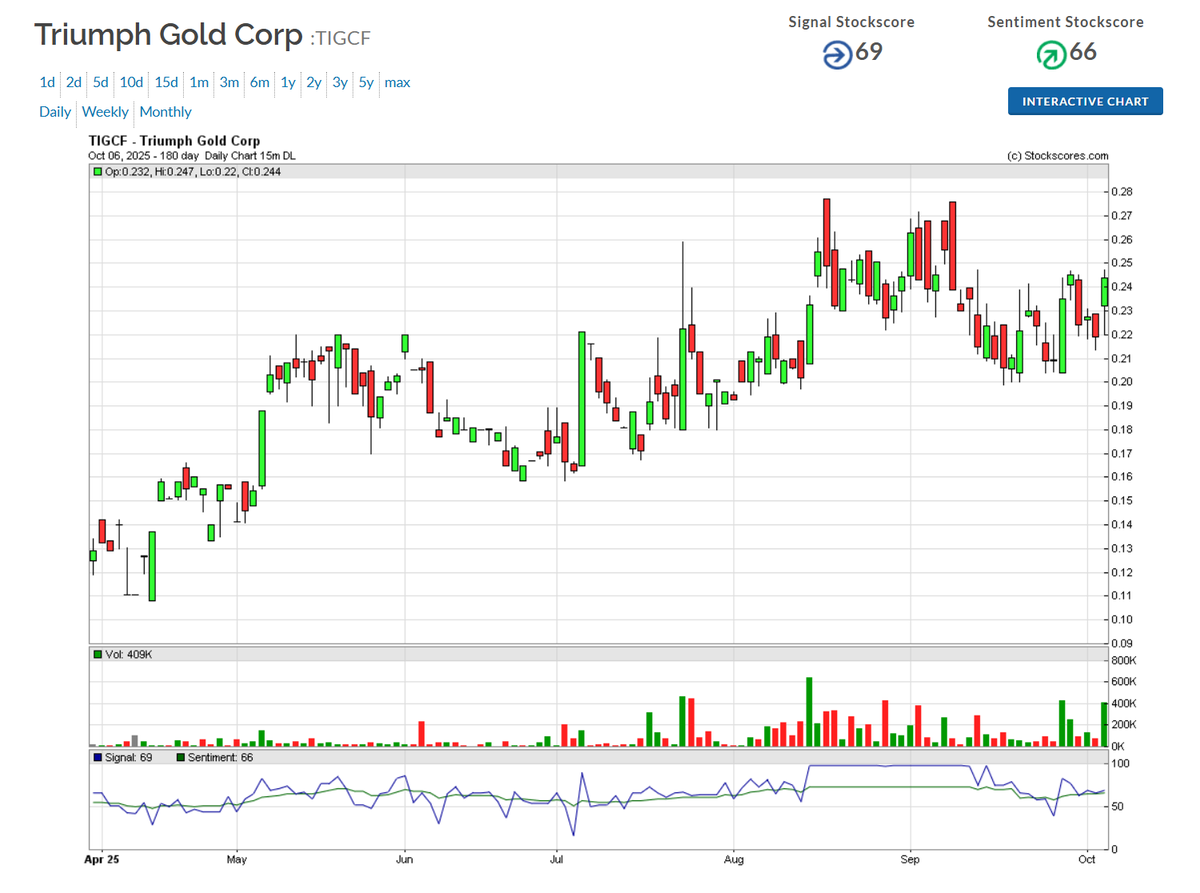
Task: Click the 0.09 price axis label
Action: coord(1122,643)
